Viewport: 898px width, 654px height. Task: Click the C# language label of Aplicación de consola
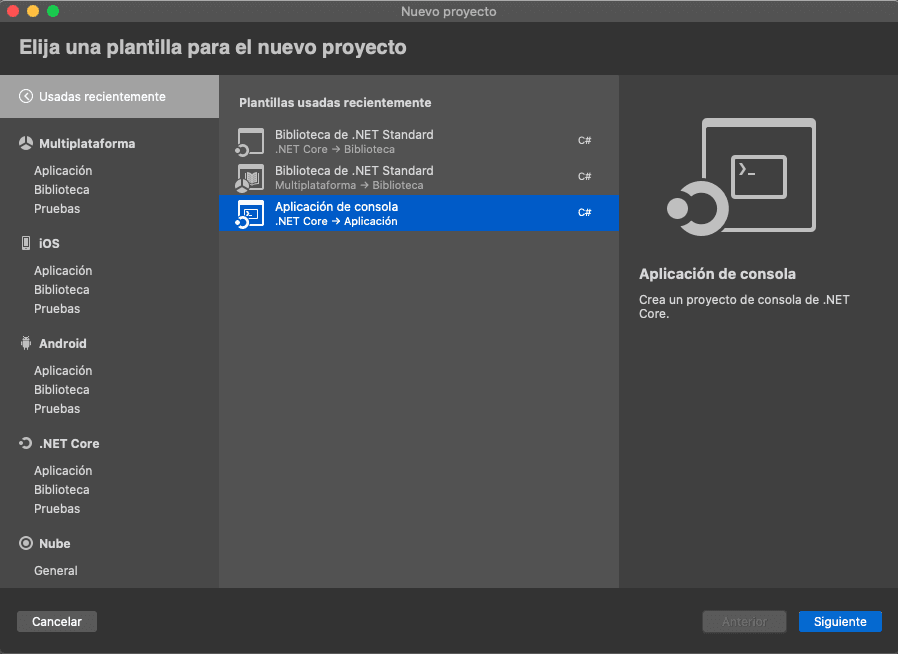(x=585, y=213)
